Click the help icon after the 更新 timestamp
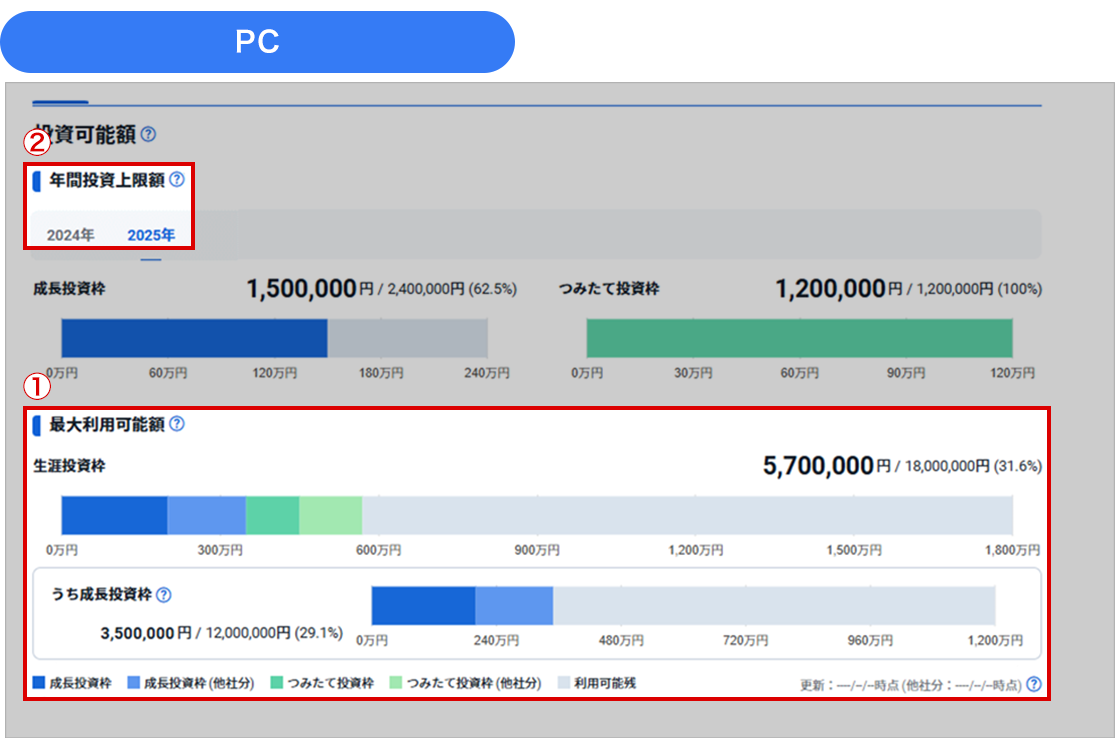 [1034, 685]
